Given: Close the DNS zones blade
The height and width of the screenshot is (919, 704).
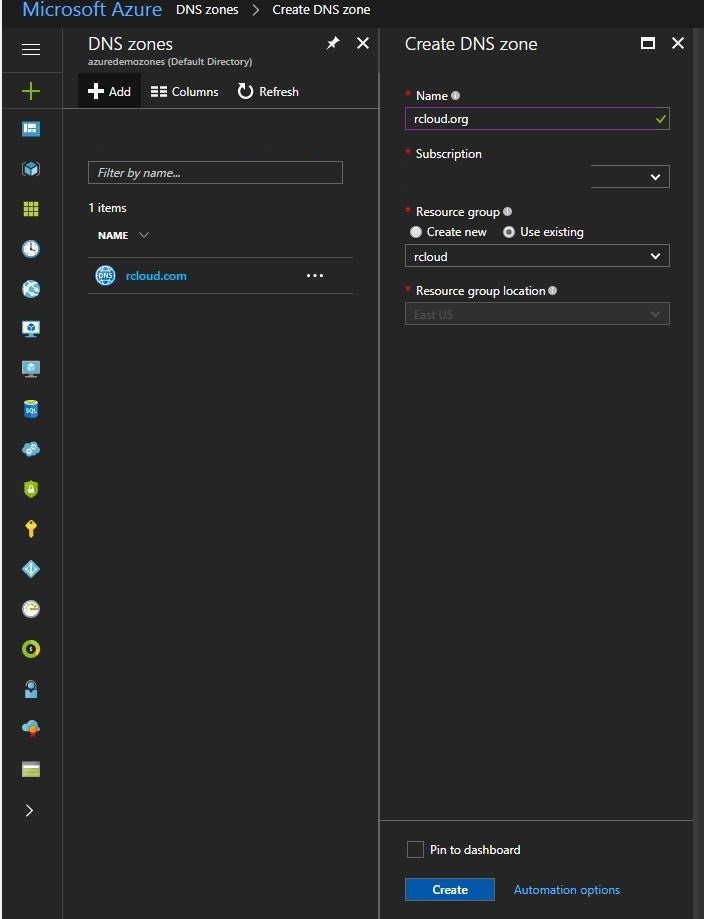Looking at the screenshot, I should coord(363,43).
